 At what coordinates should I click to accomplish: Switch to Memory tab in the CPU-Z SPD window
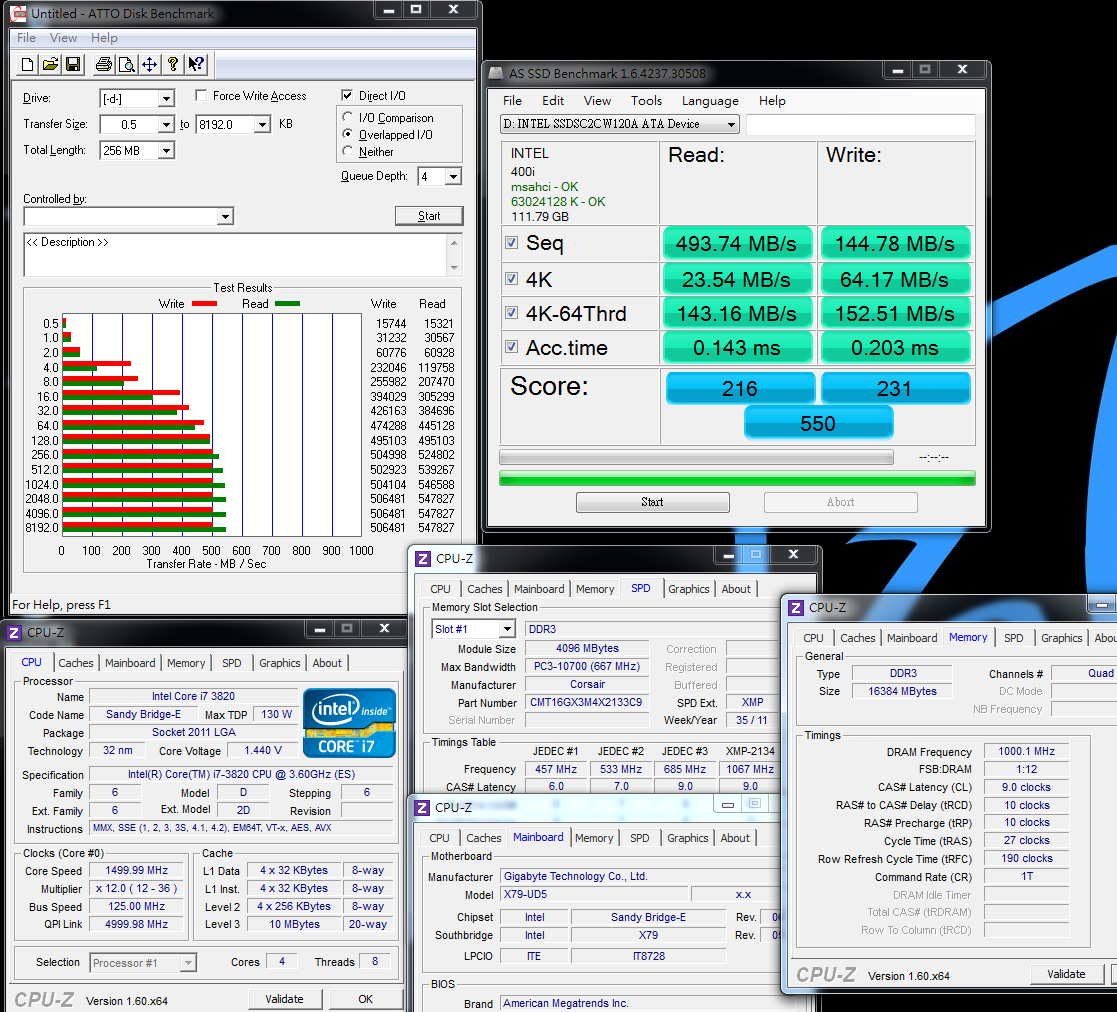pos(595,589)
